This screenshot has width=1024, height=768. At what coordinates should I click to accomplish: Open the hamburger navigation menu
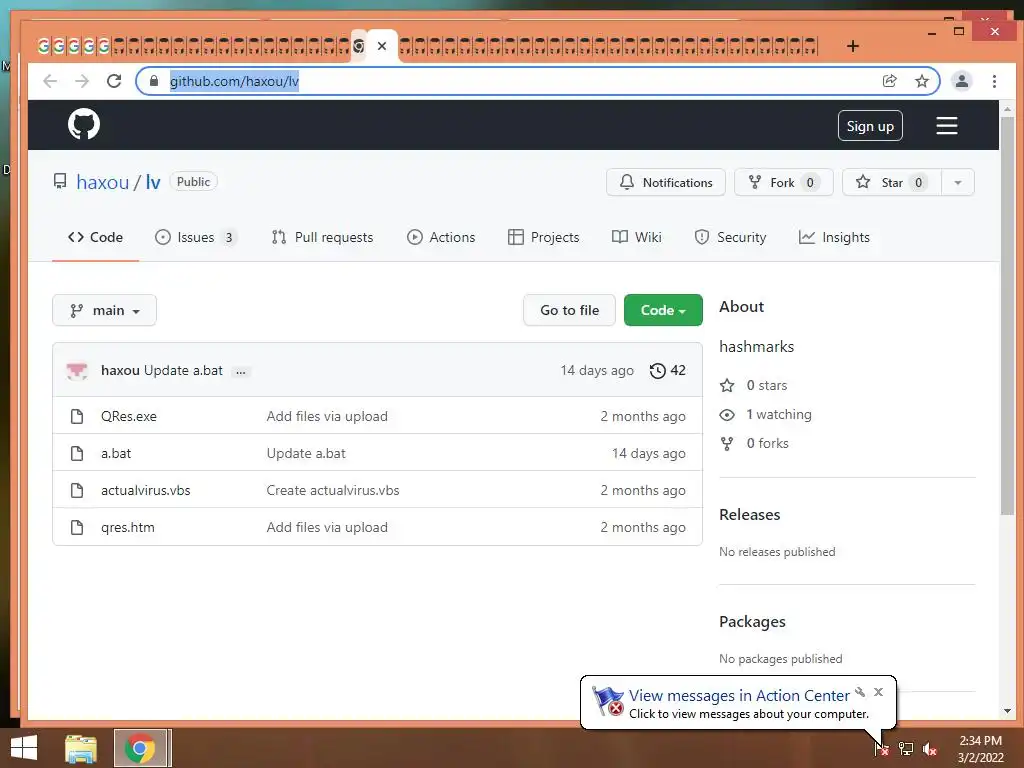pos(946,125)
